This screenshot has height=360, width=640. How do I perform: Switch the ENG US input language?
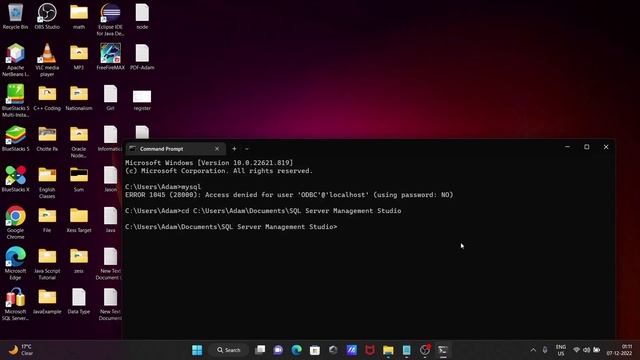click(561, 350)
